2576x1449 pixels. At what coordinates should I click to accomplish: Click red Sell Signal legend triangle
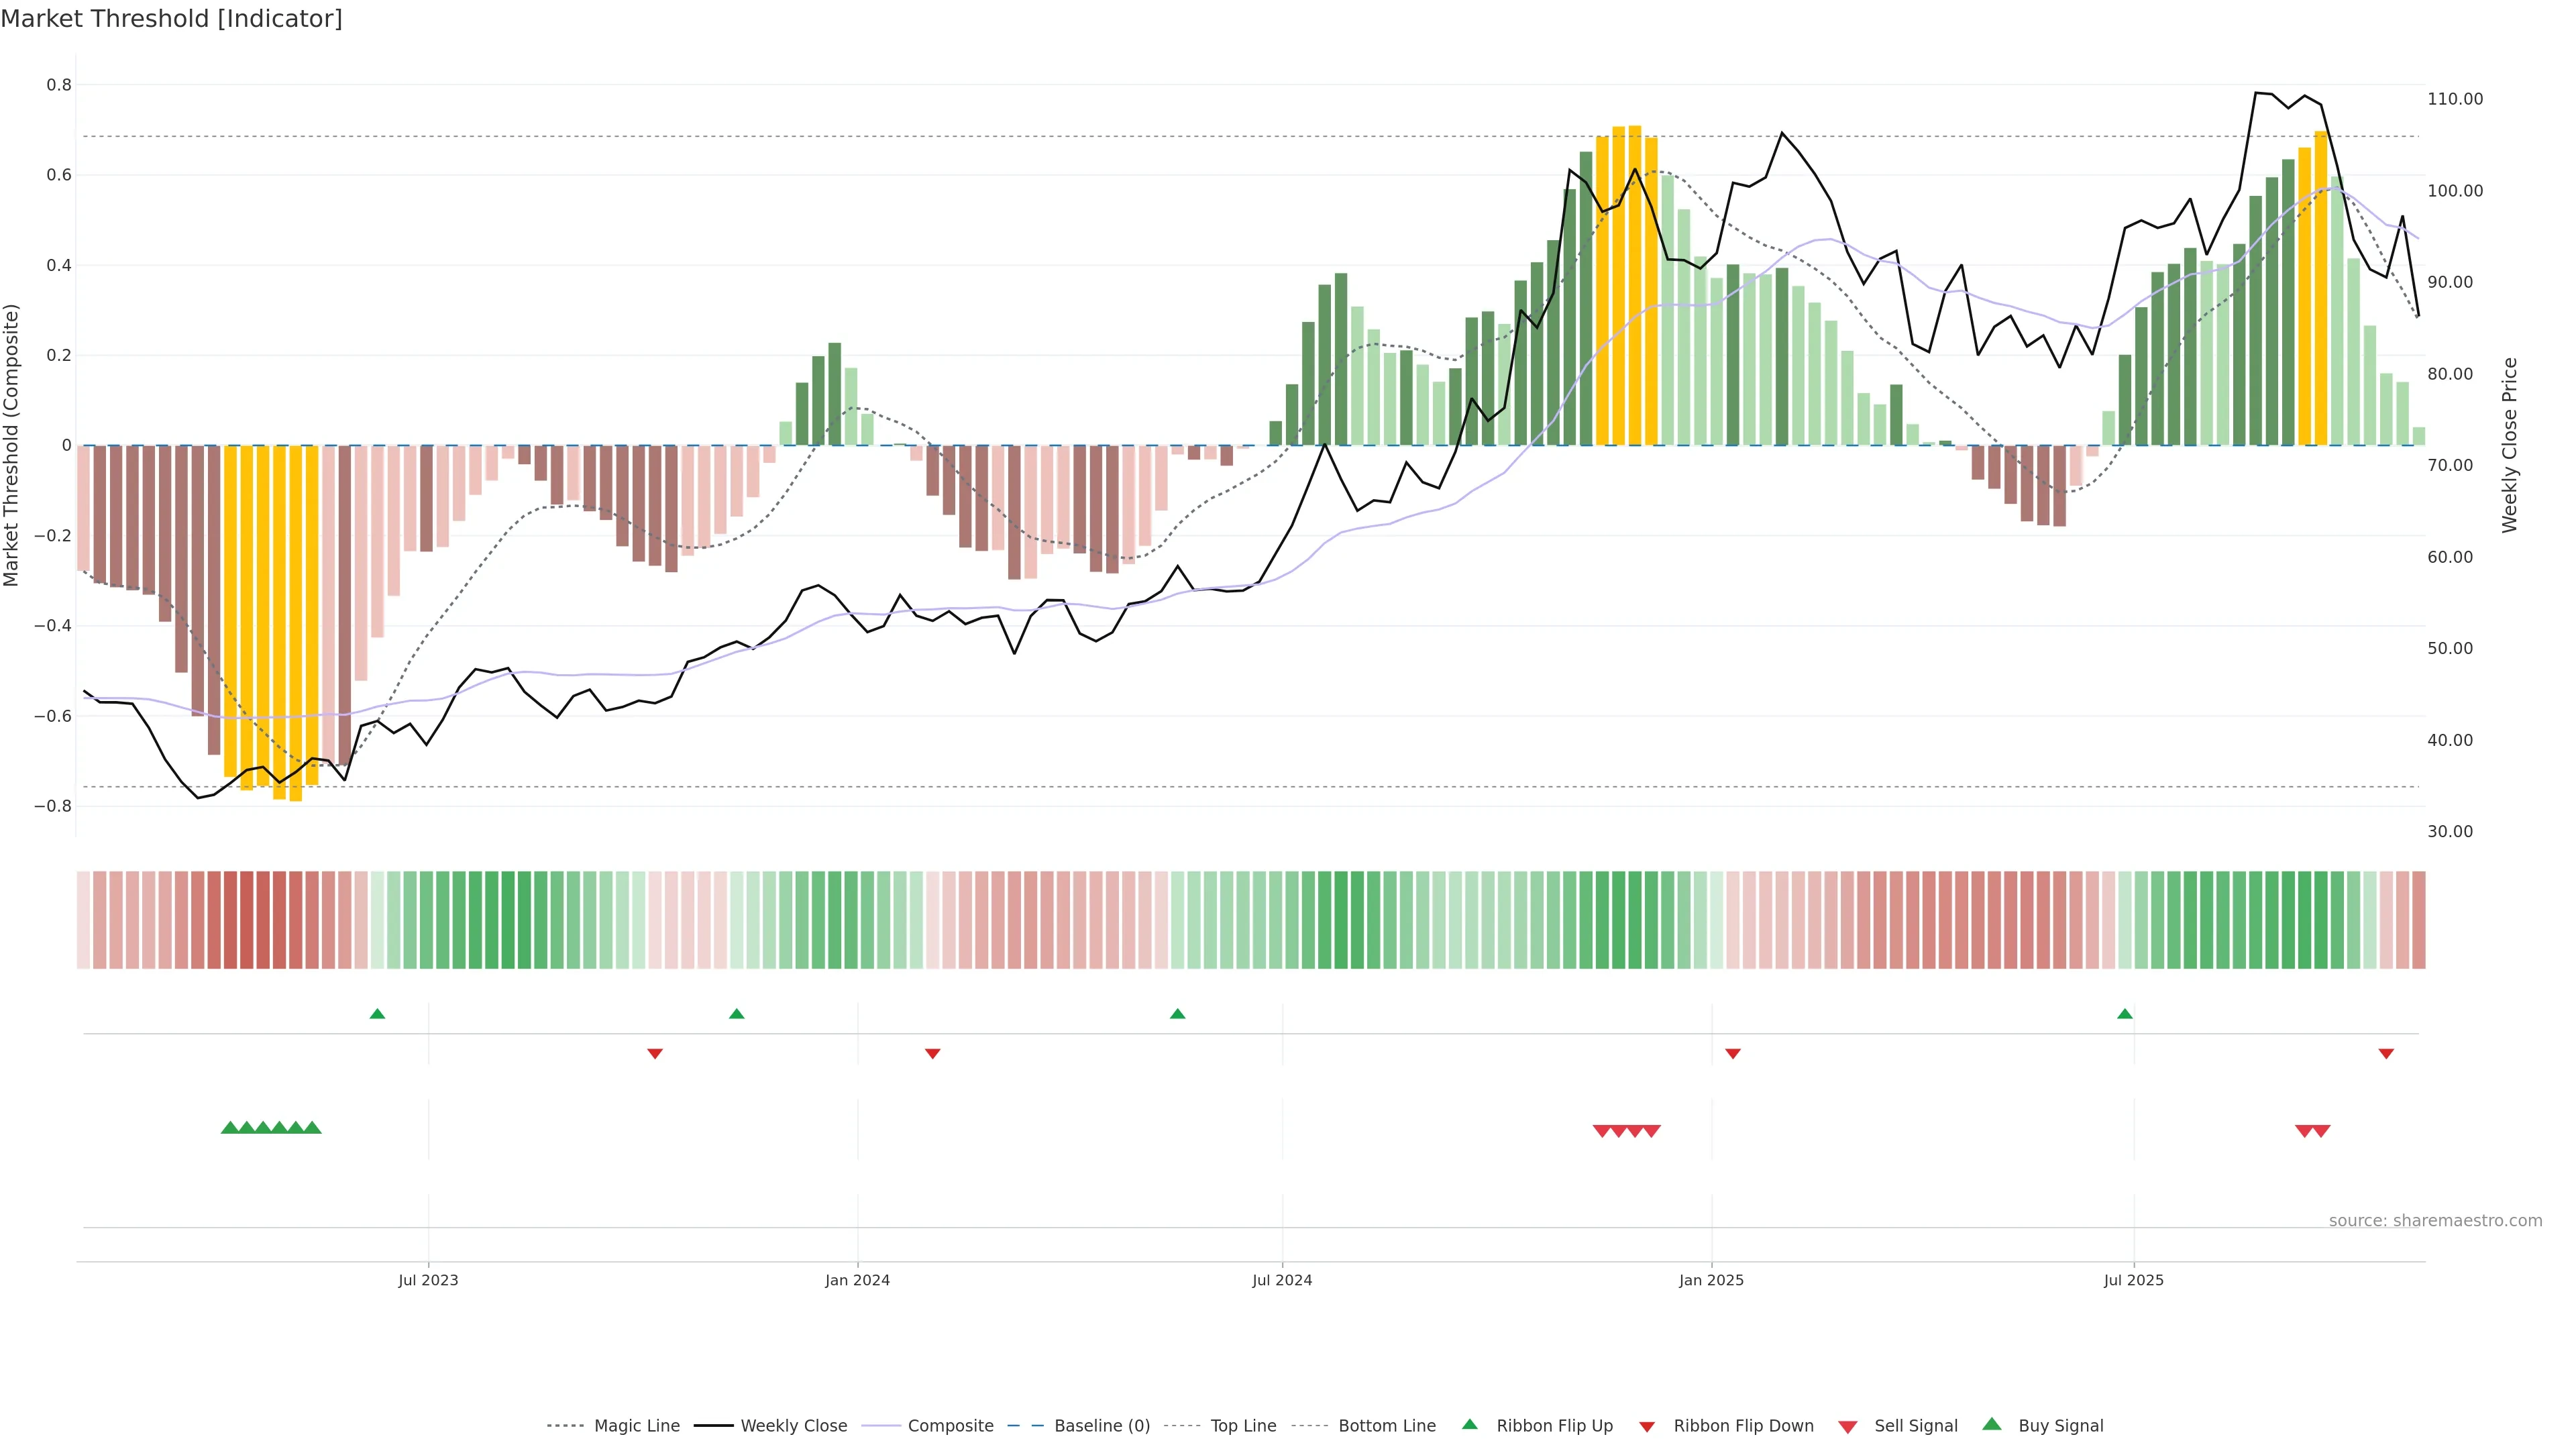pos(1848,1426)
